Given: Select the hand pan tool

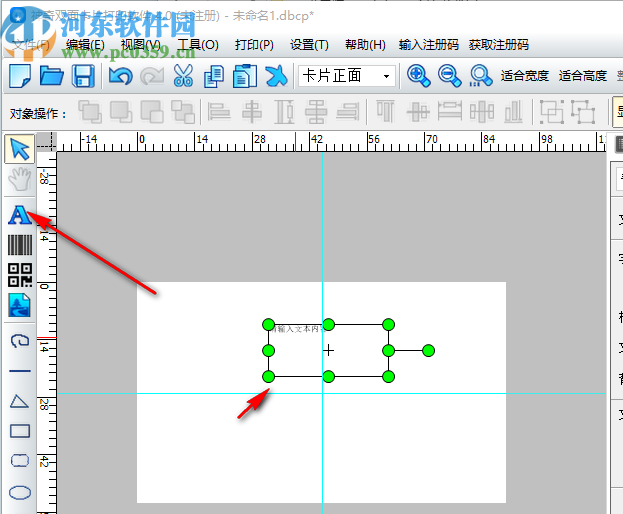Looking at the screenshot, I should tap(19, 178).
